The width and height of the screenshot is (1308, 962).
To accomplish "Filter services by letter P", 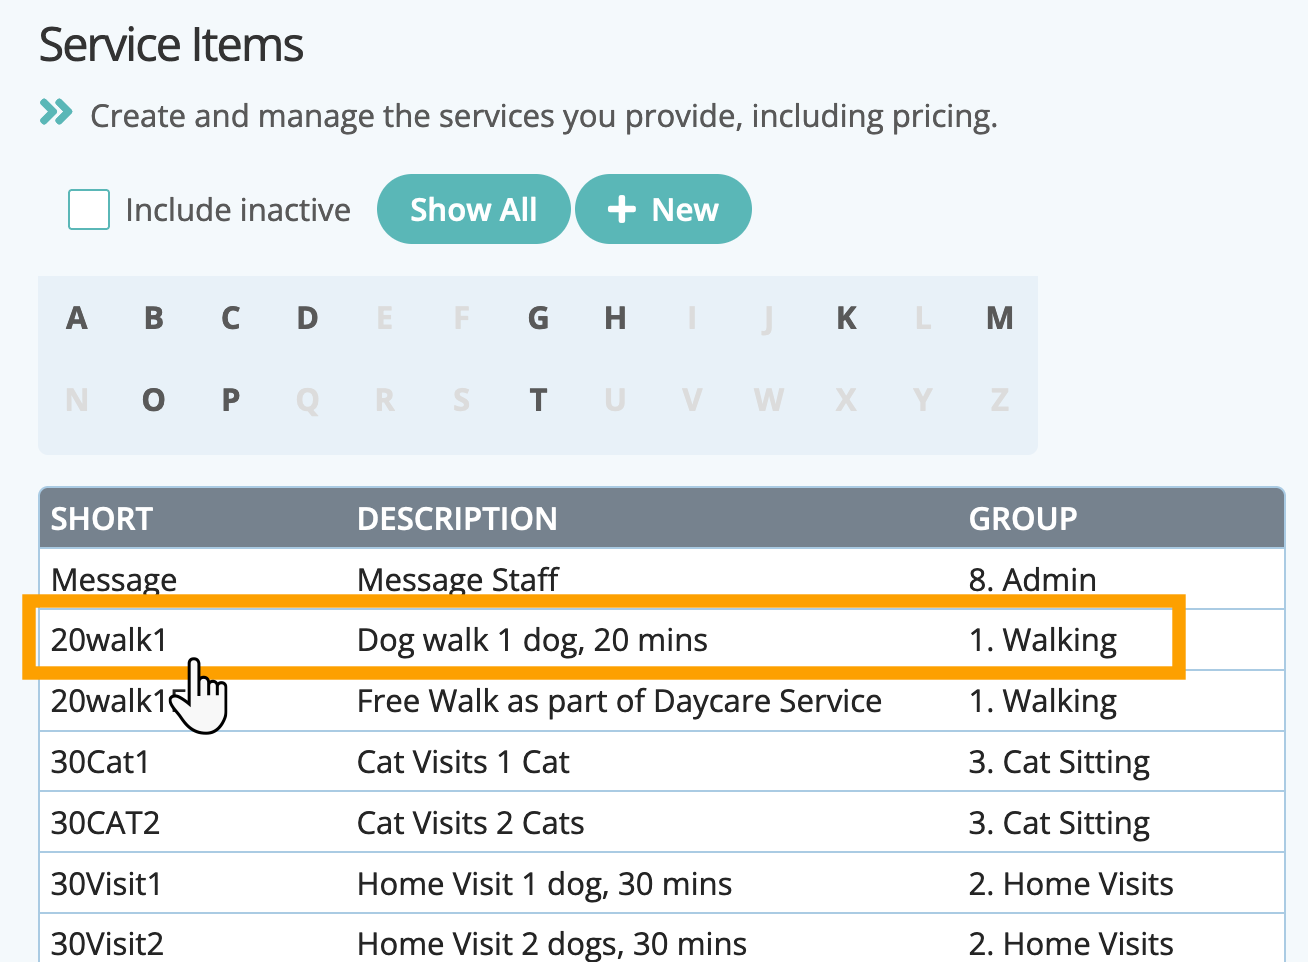I will tap(231, 401).
